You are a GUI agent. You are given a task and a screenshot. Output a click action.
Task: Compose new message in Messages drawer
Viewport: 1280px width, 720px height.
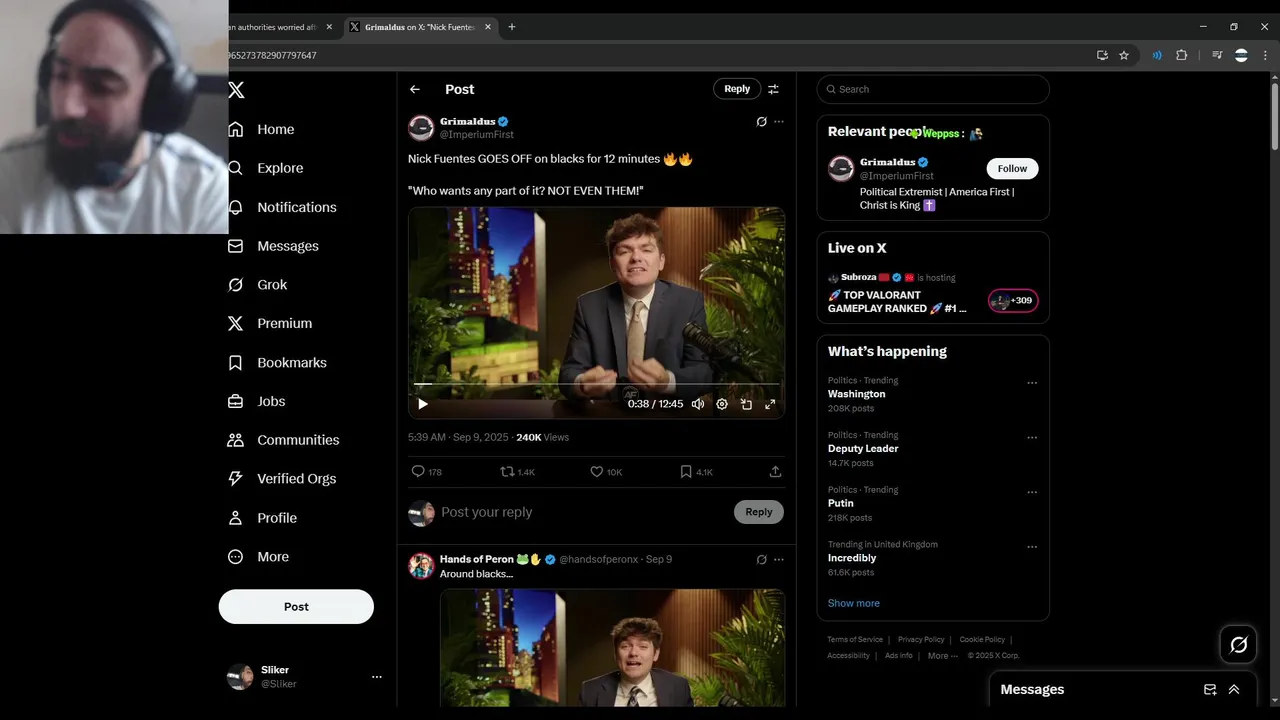coord(1210,689)
